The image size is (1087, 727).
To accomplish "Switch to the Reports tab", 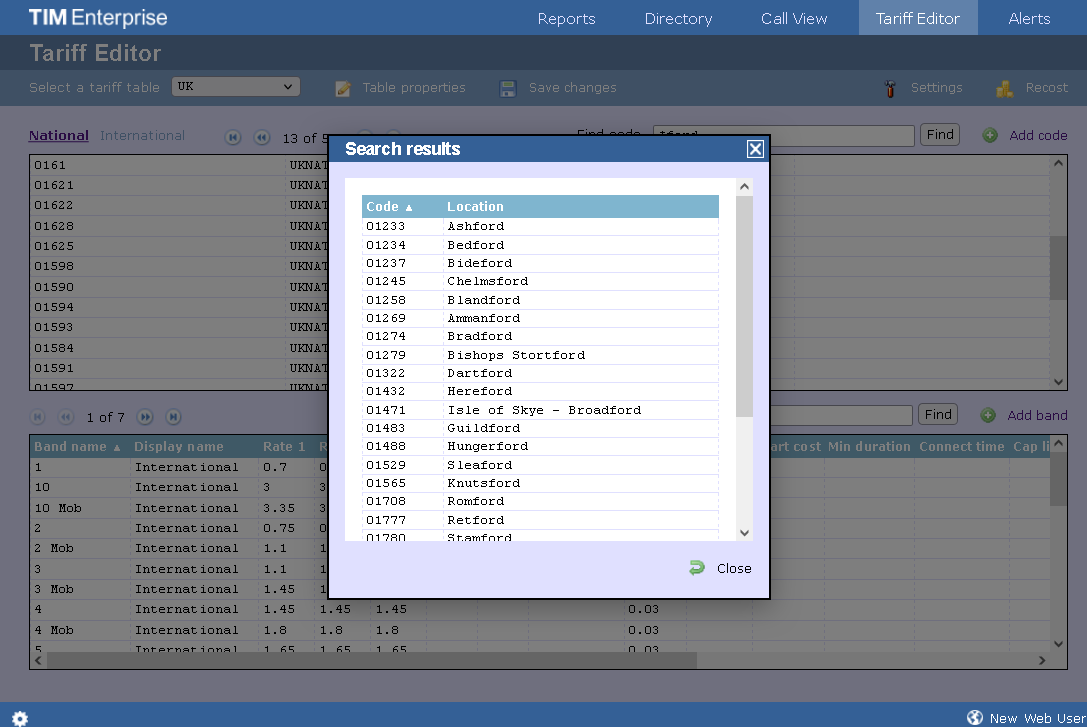I will tap(566, 18).
